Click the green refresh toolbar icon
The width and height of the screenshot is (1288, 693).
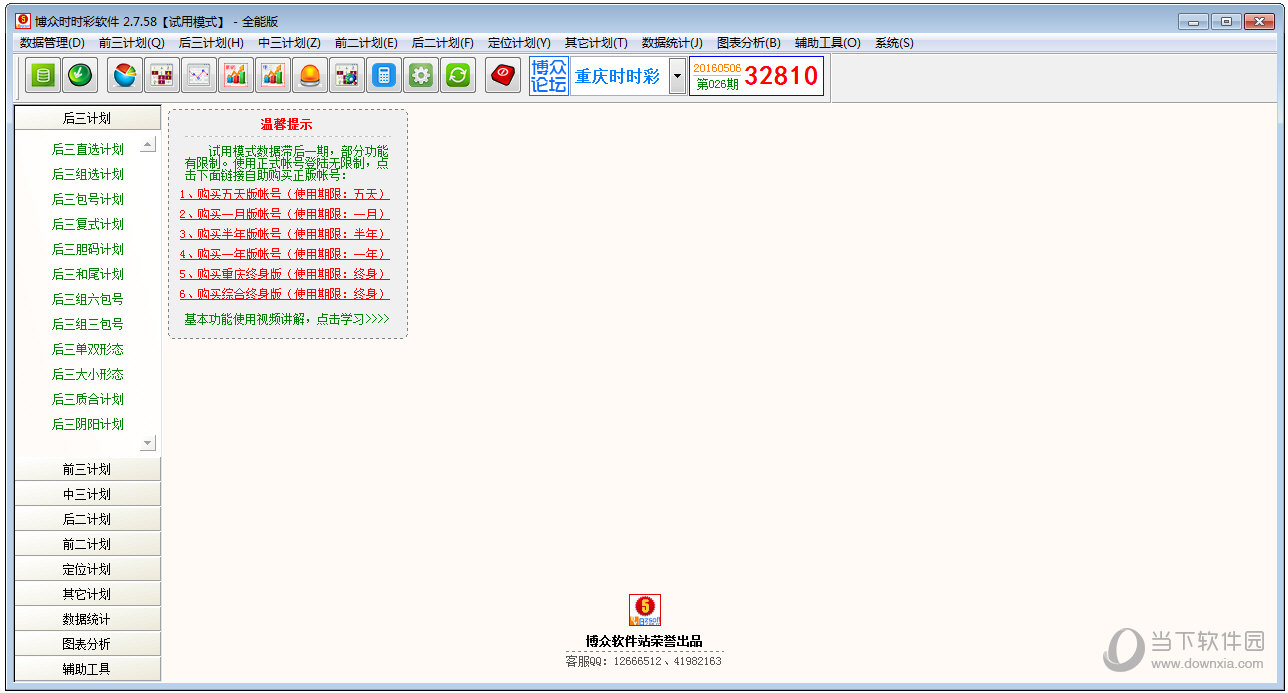click(x=458, y=75)
